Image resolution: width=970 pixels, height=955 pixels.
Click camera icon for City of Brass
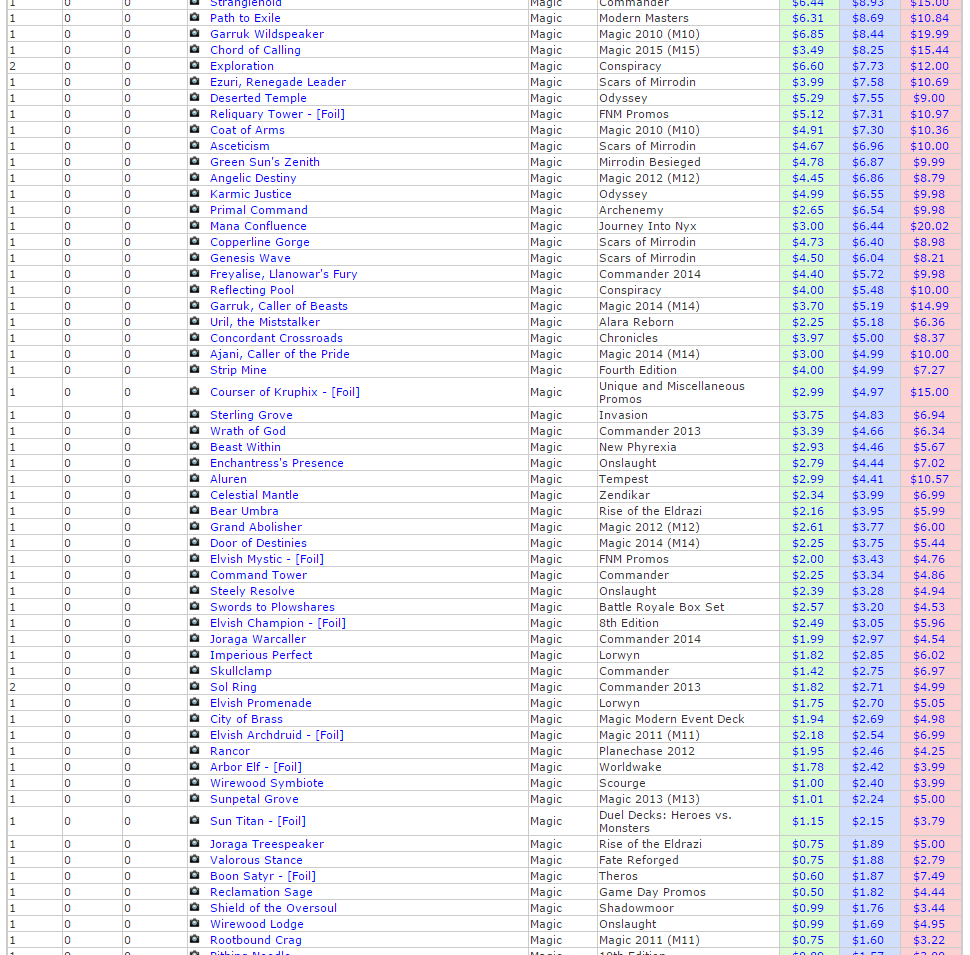[x=194, y=719]
